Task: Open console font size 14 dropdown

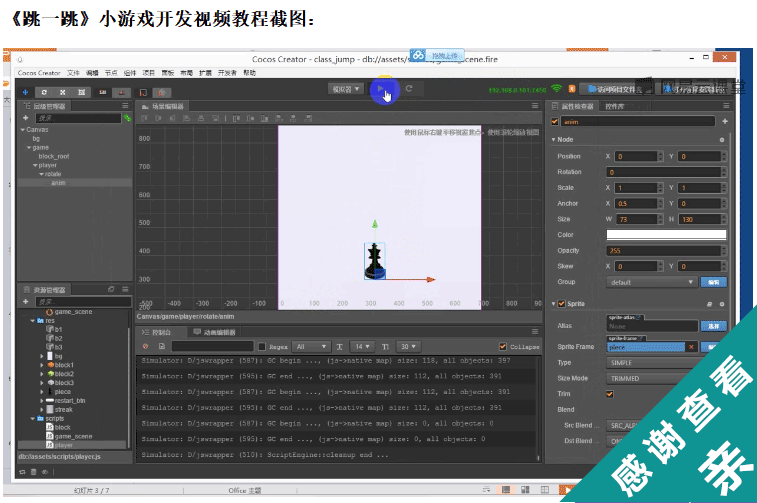Action: tap(363, 347)
